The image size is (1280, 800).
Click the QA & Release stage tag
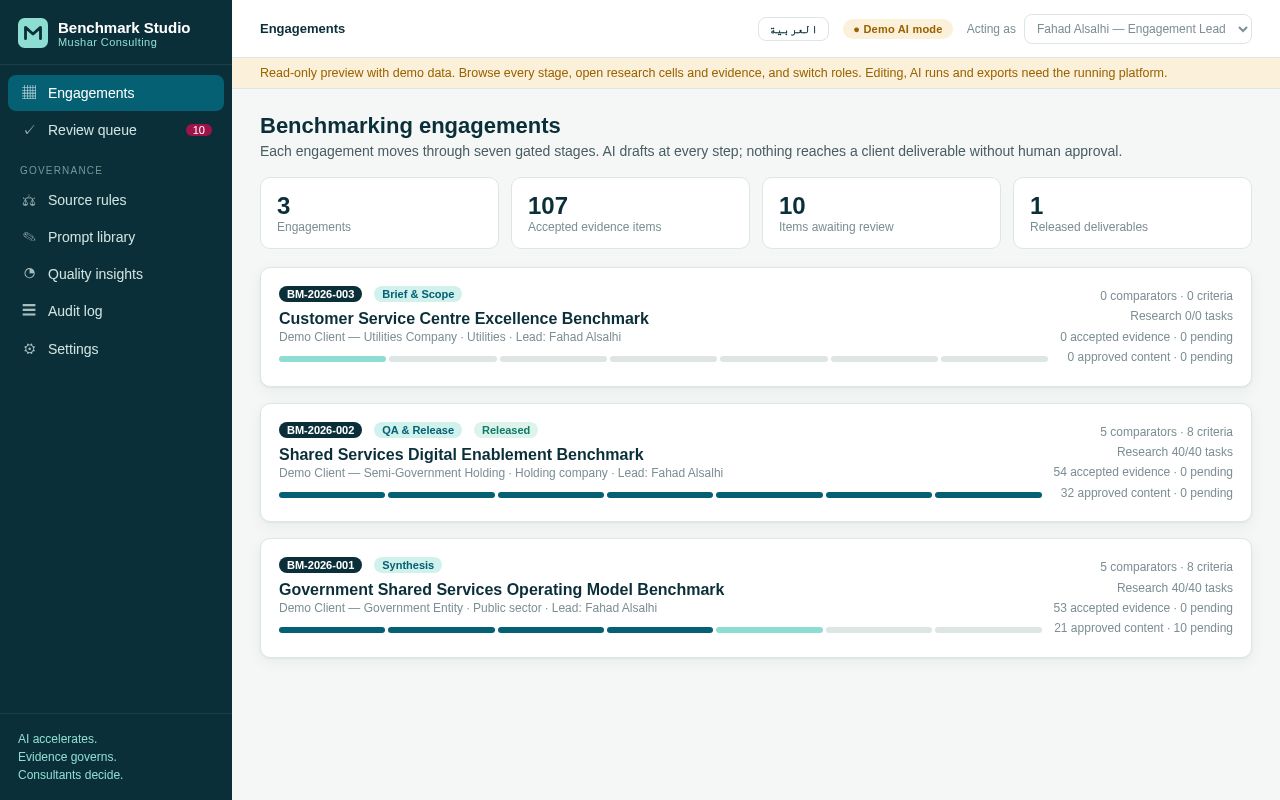[418, 430]
